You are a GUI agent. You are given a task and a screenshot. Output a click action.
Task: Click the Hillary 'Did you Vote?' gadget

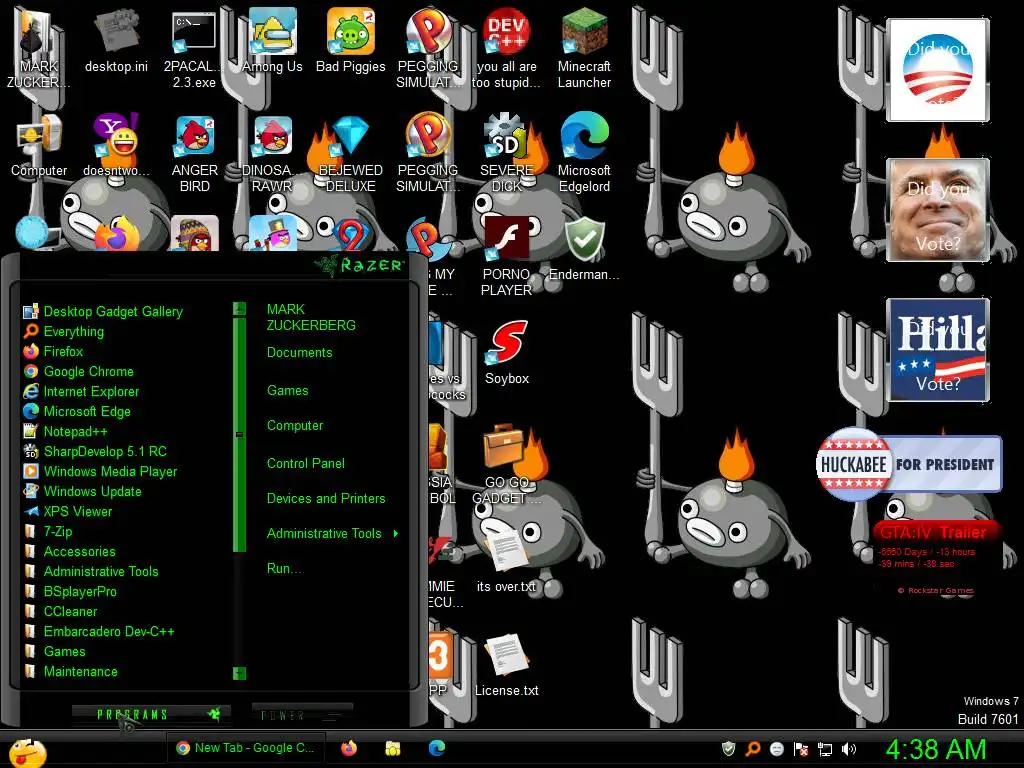click(x=938, y=349)
